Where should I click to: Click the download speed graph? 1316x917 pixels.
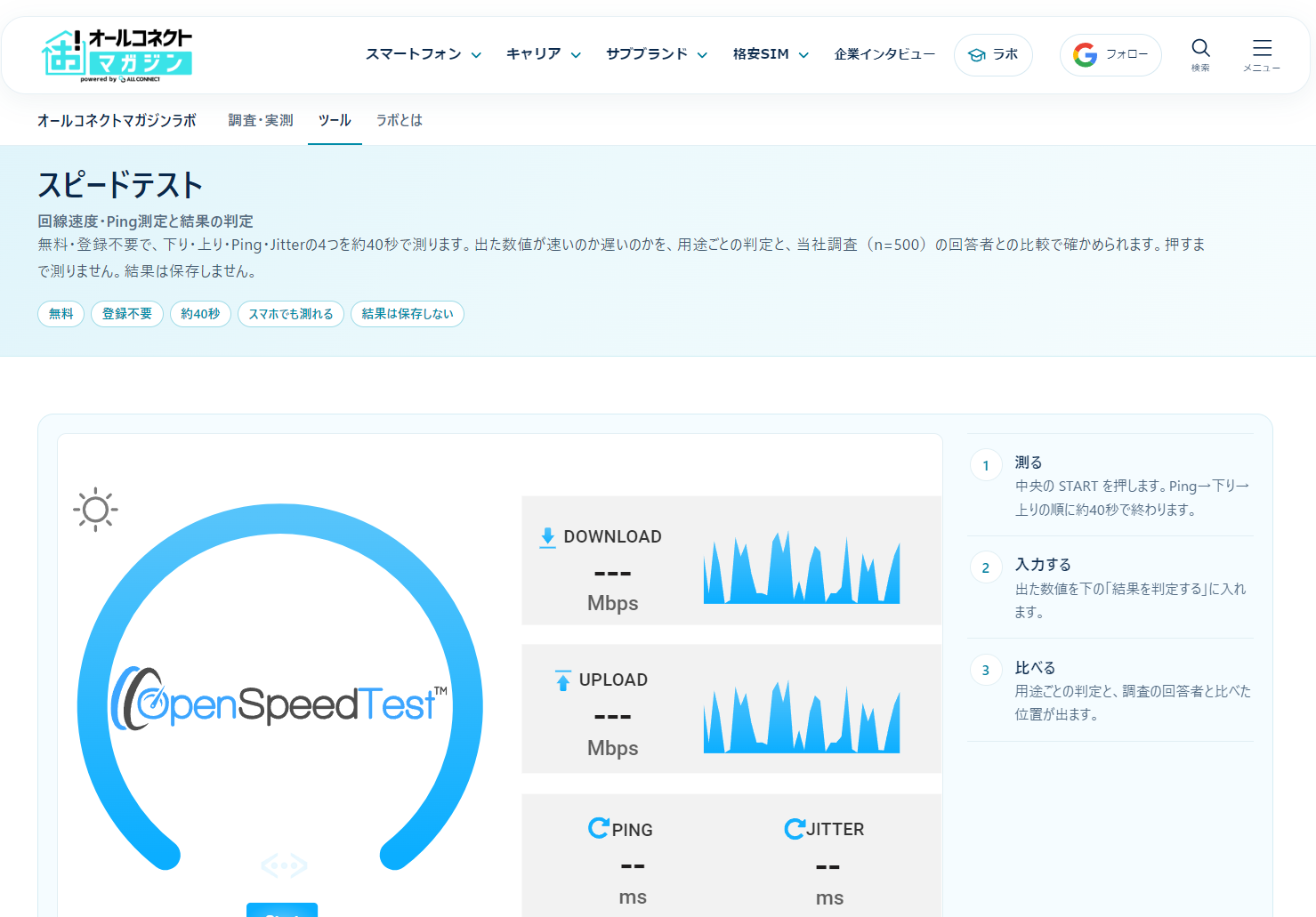click(x=802, y=568)
